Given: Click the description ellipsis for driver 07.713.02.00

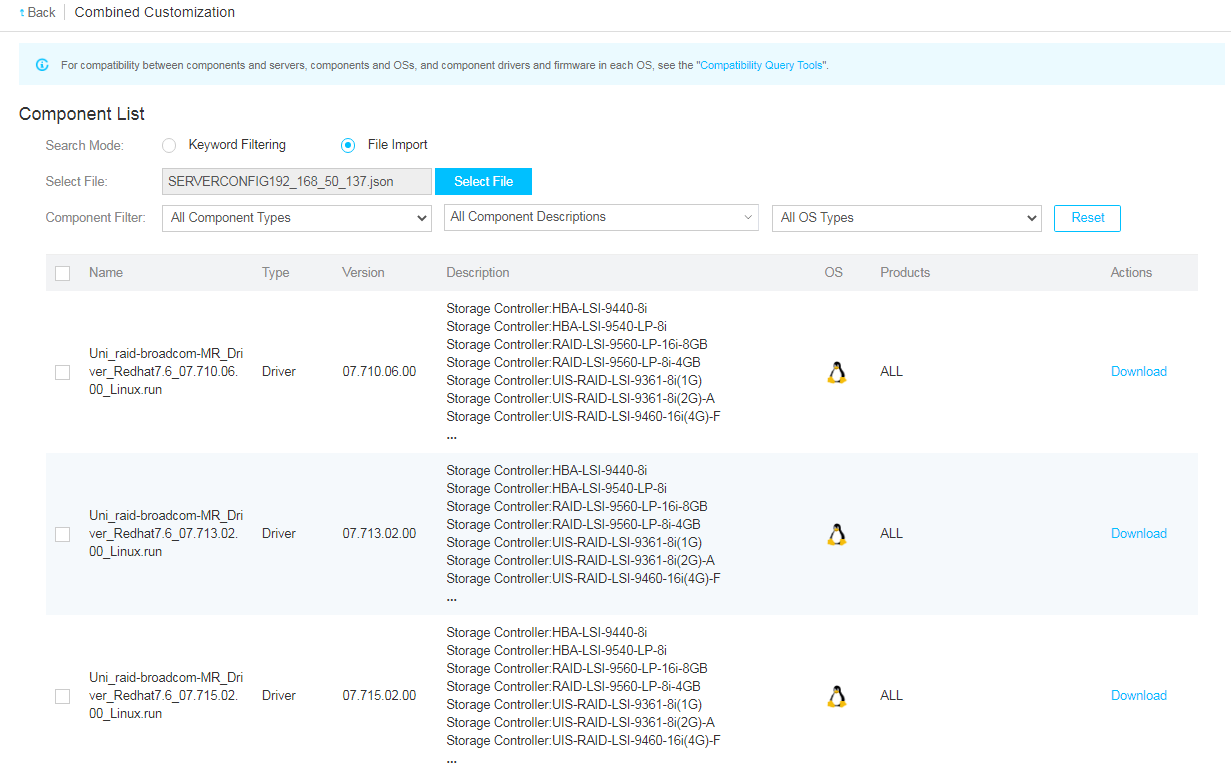Looking at the screenshot, I should pos(452,598).
